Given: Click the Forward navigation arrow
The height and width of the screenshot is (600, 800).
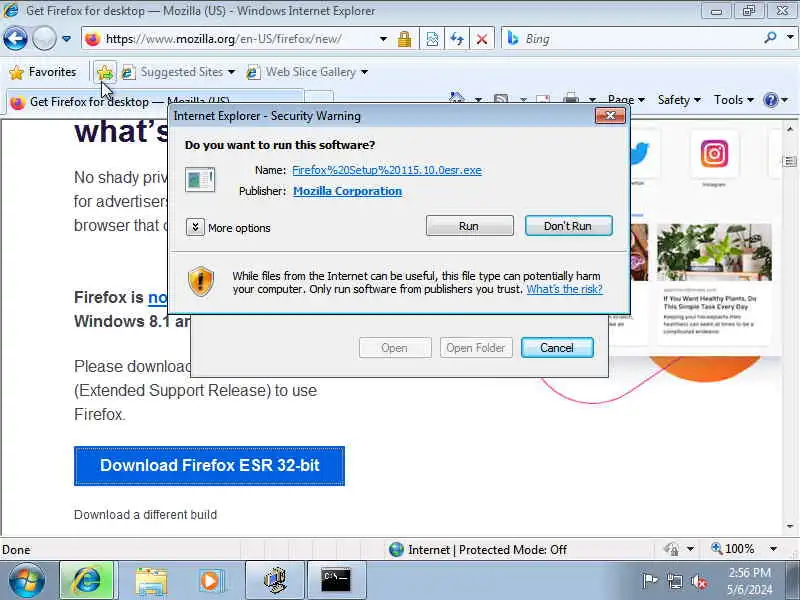Looking at the screenshot, I should pos(44,39).
